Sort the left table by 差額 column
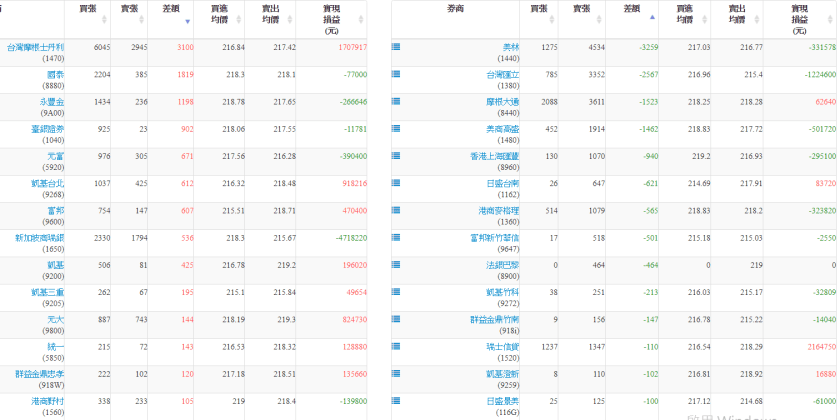The width and height of the screenshot is (840, 420). tap(171, 13)
